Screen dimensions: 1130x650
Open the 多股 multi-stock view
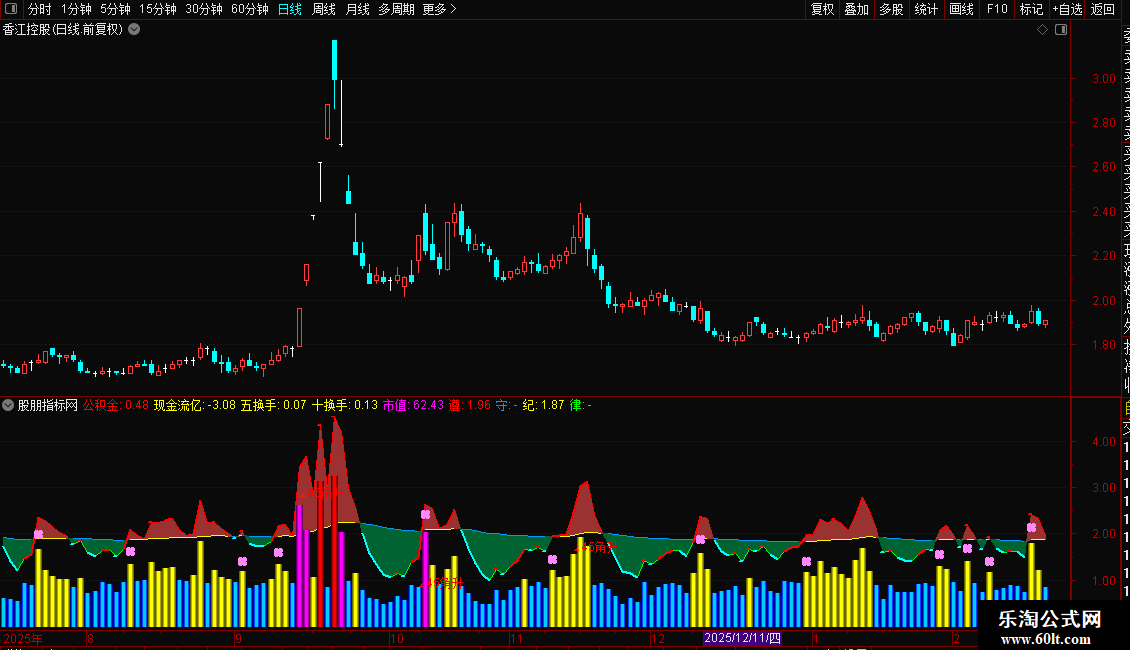click(x=891, y=9)
